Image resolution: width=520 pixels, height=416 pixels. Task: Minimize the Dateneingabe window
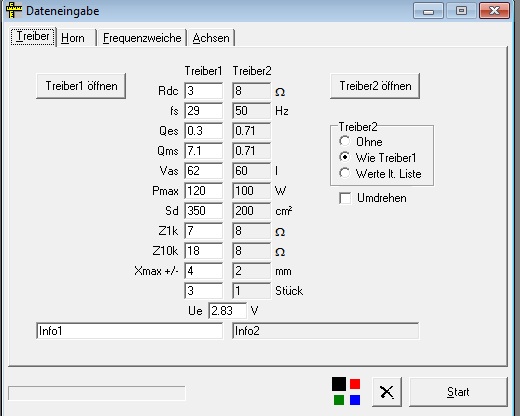click(x=428, y=11)
